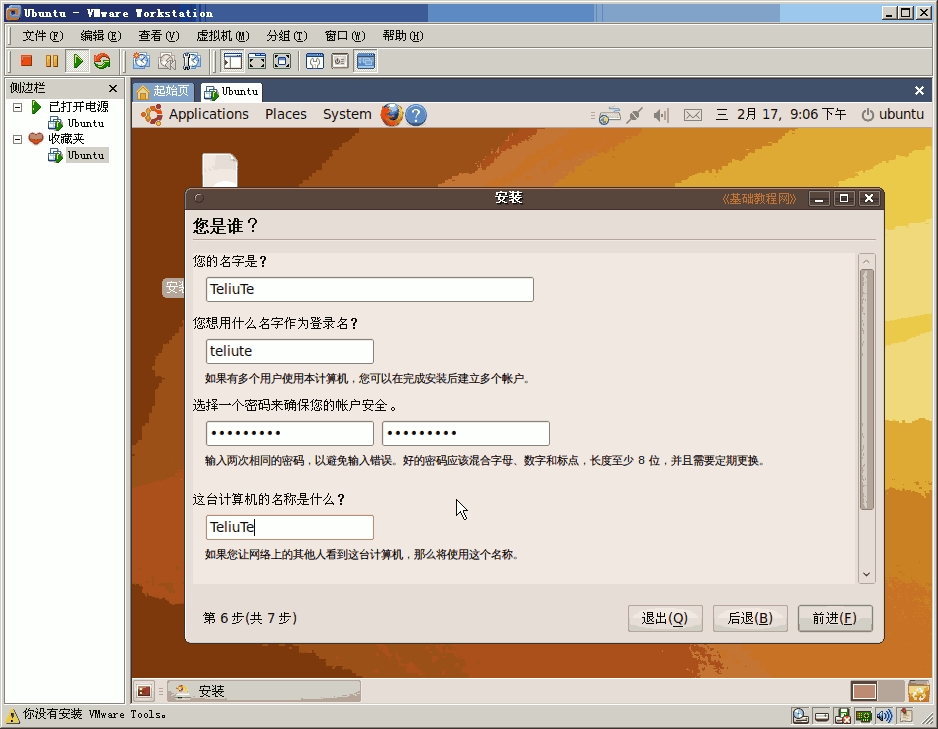
Task: Click the Suspend (pause) toolbar icon
Action: click(x=52, y=61)
